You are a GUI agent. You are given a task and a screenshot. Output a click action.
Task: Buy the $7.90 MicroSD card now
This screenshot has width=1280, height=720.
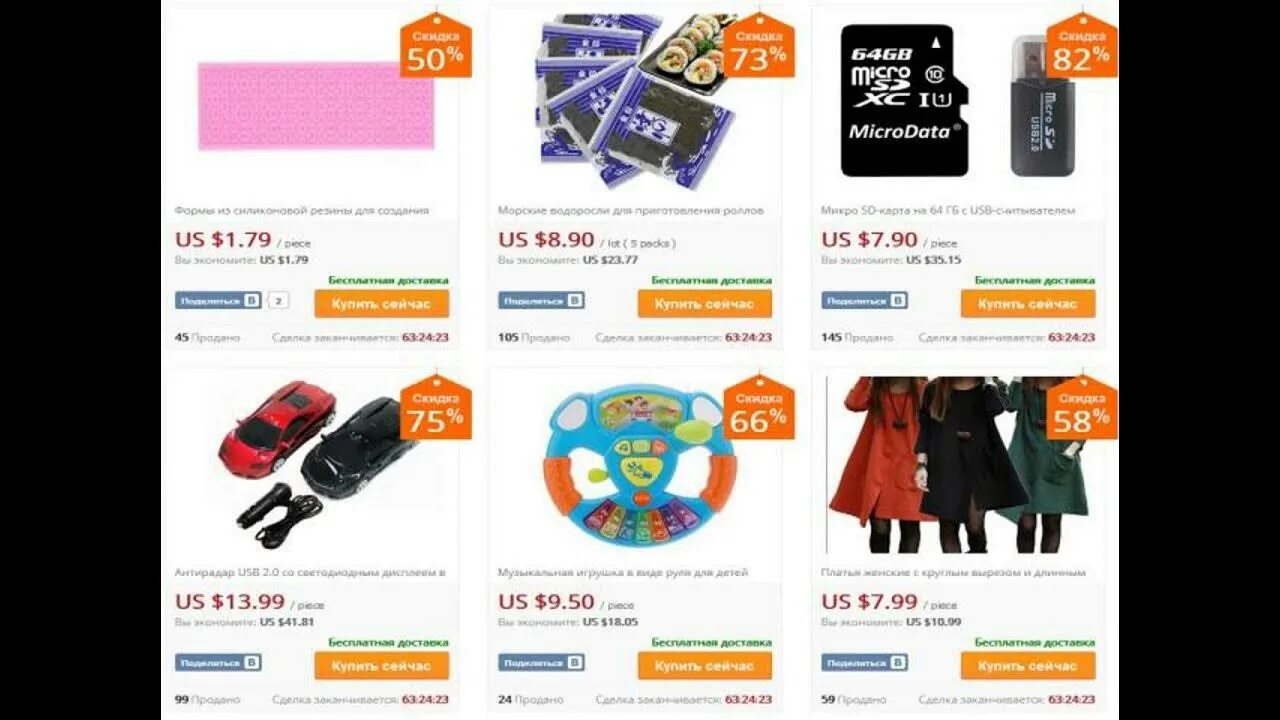pyautogui.click(x=1028, y=304)
